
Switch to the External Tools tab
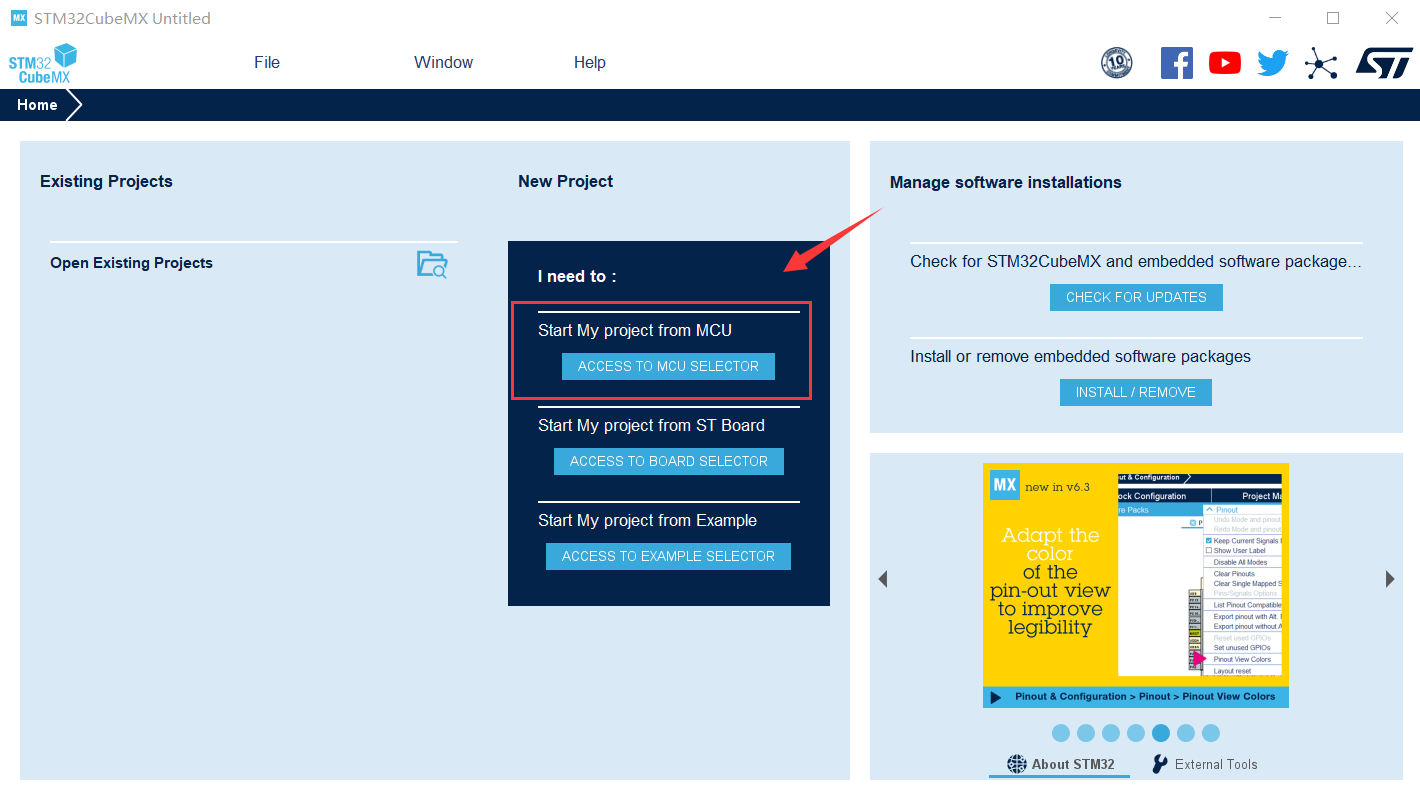[x=1205, y=764]
